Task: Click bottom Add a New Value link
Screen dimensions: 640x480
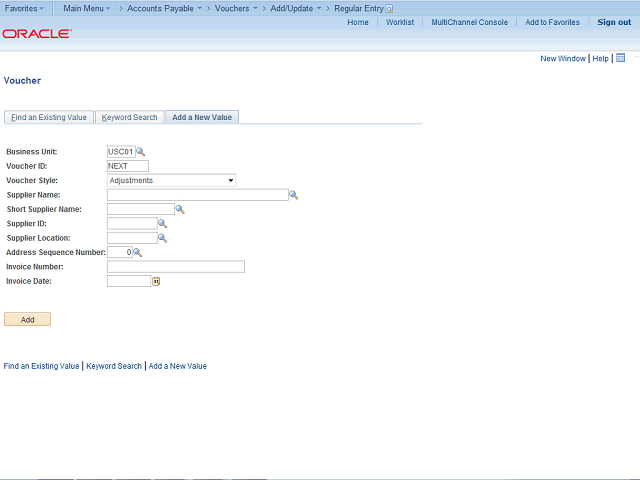Action: tap(178, 366)
